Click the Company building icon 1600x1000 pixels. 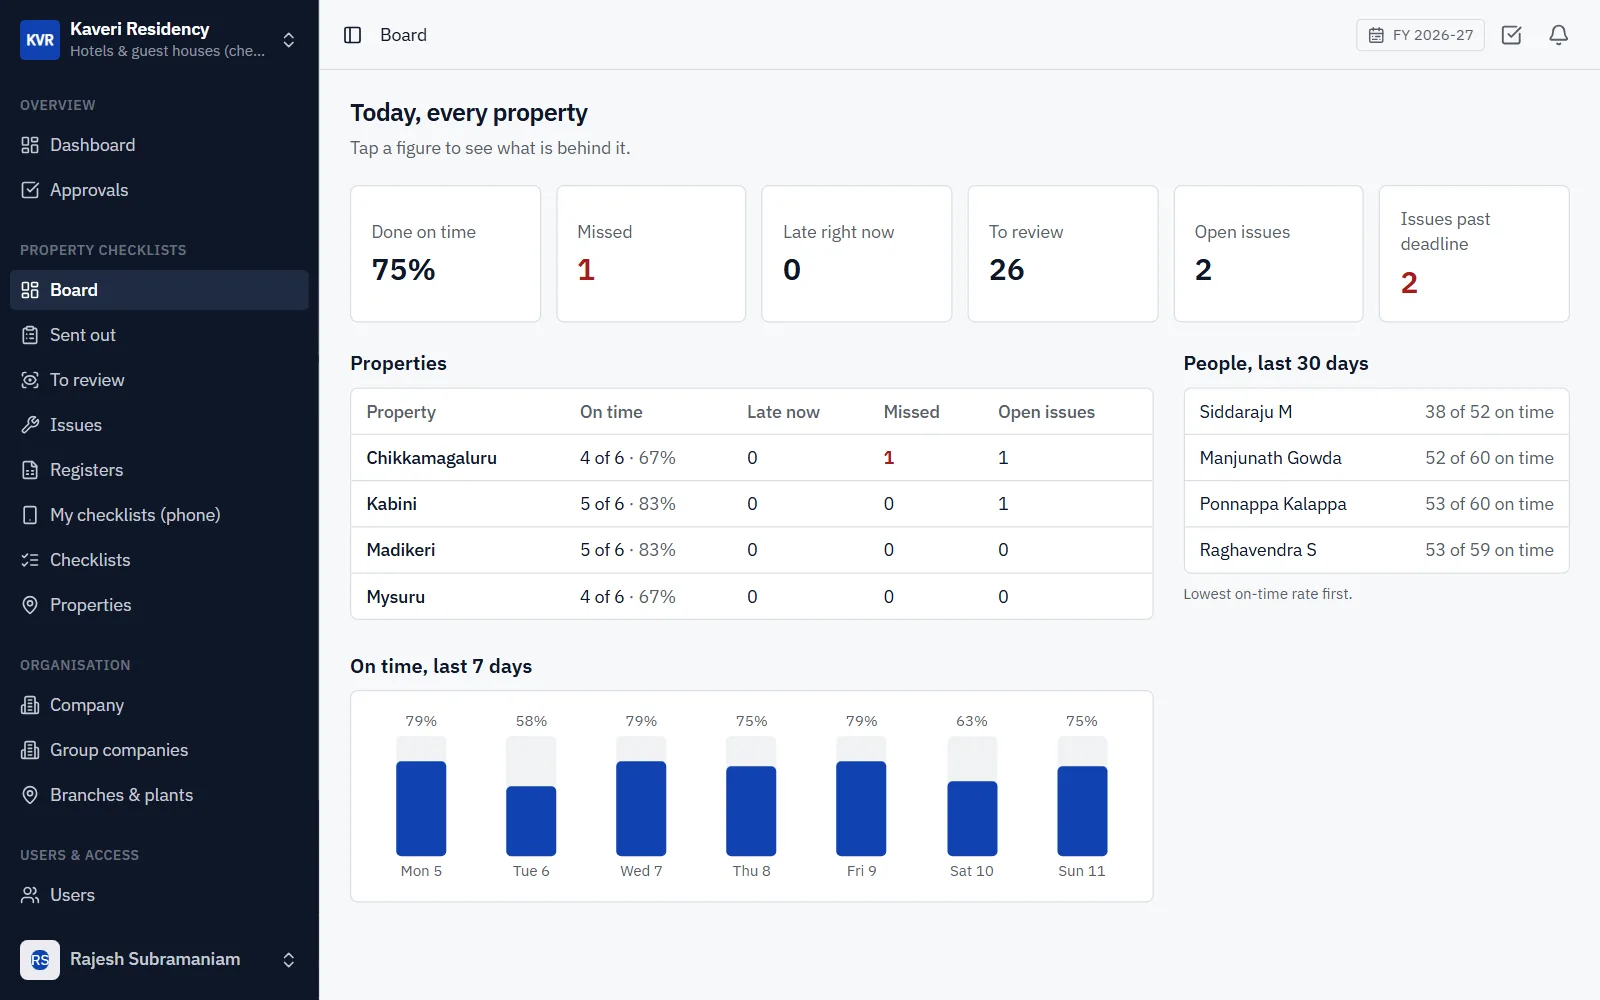pyautogui.click(x=30, y=705)
